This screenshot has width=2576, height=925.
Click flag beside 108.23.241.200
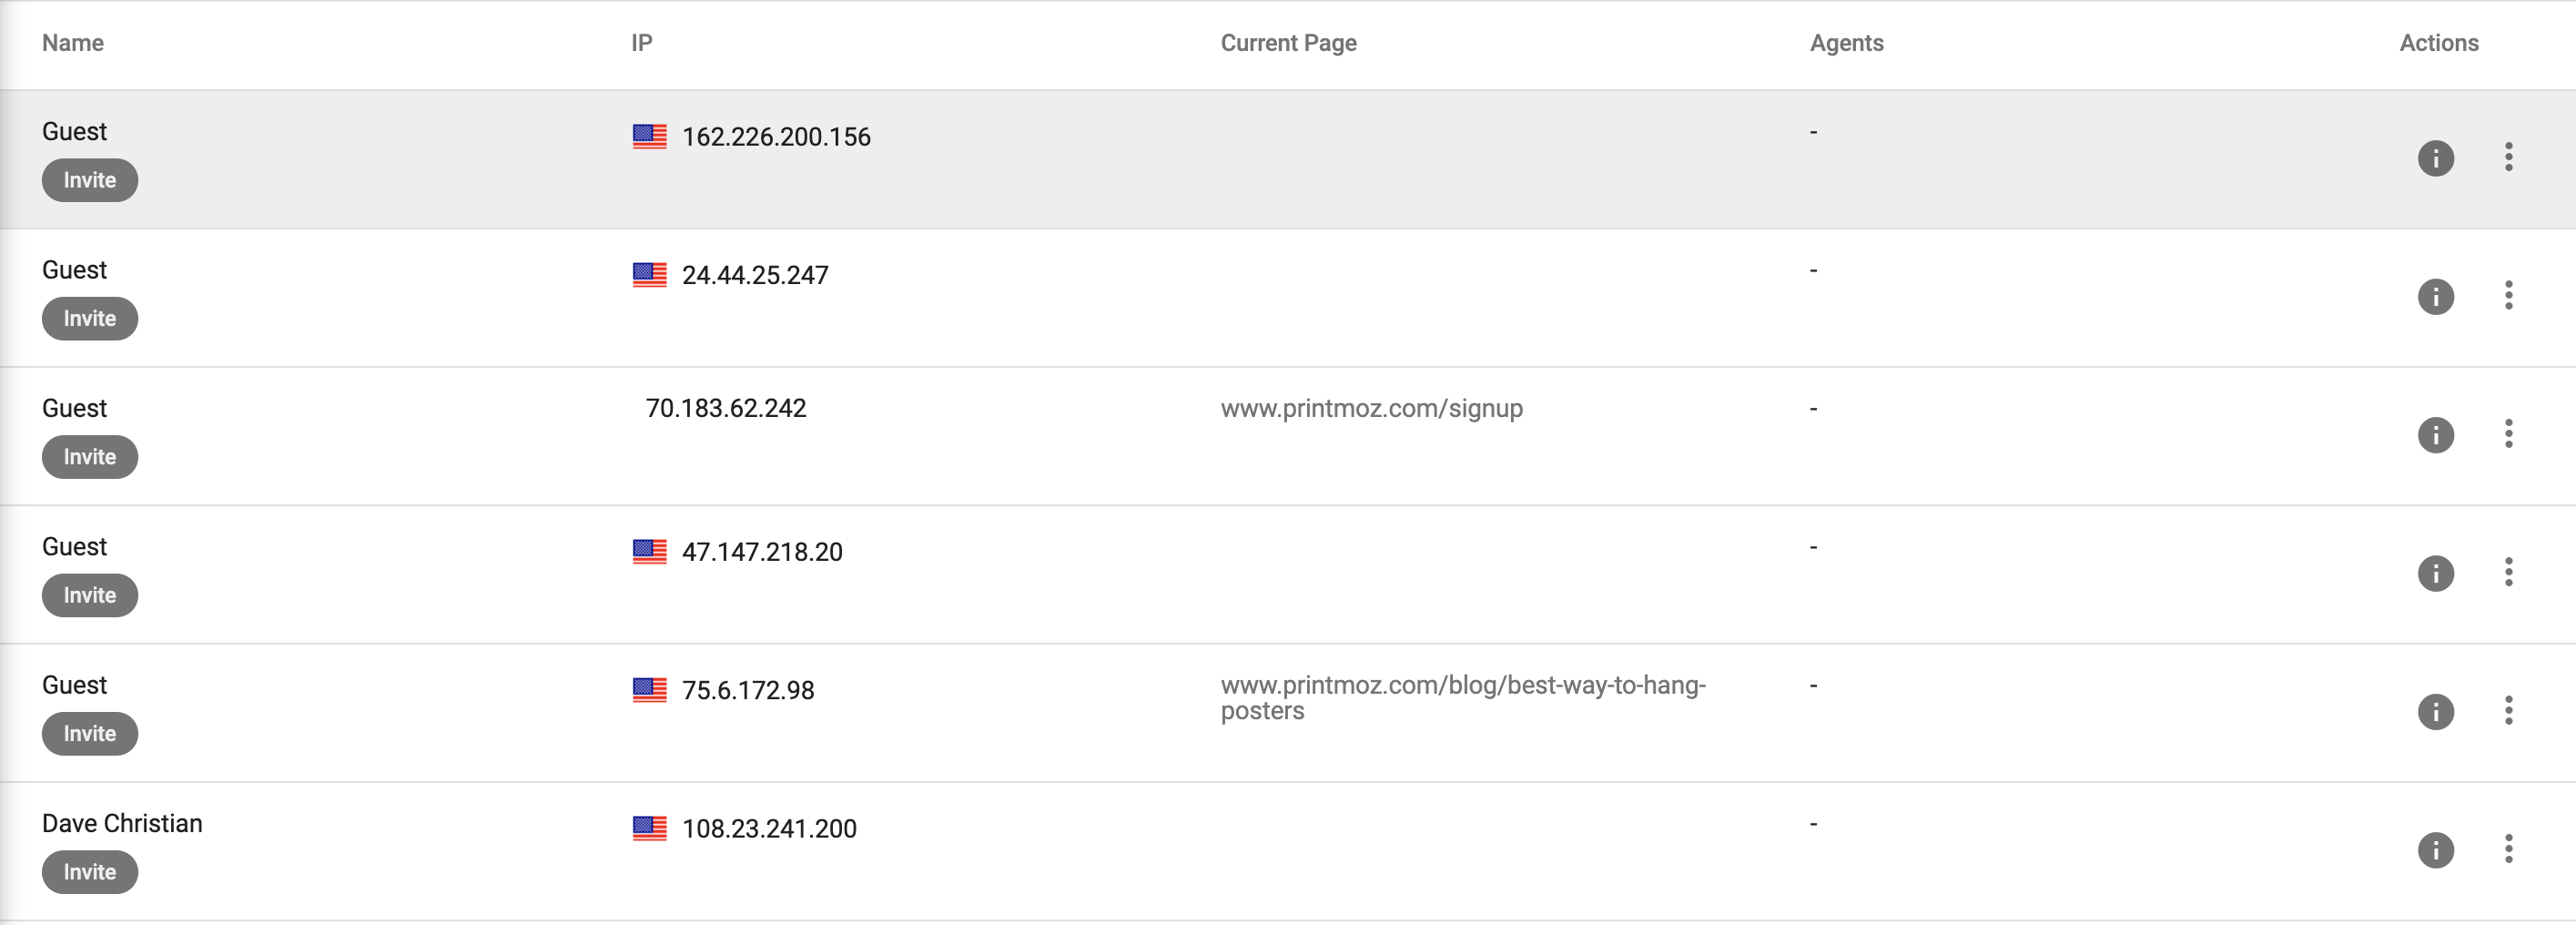649,828
